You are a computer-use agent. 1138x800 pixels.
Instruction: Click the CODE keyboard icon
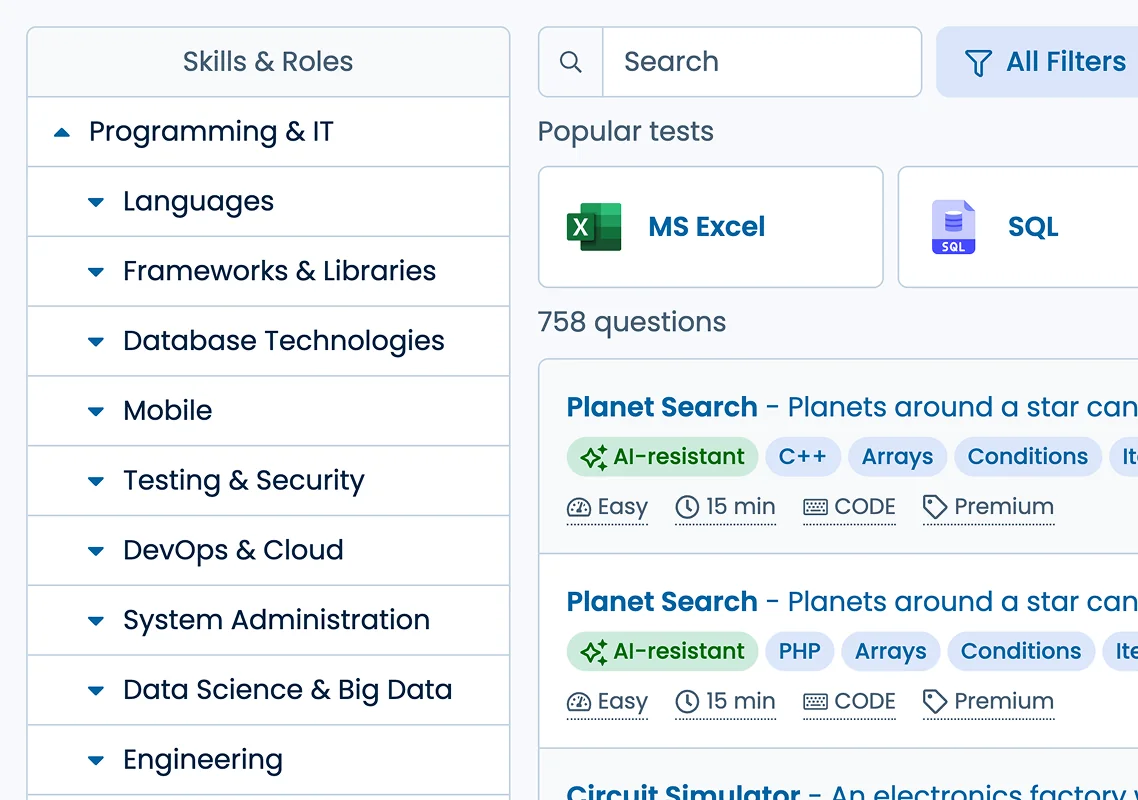click(815, 506)
